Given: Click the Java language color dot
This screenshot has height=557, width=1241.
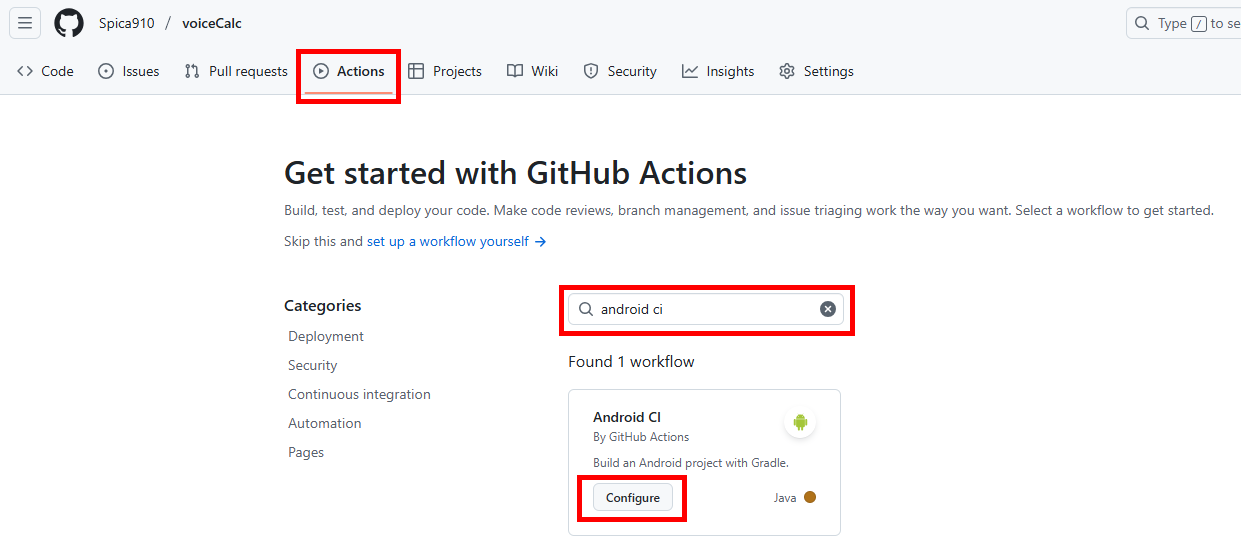Looking at the screenshot, I should click(x=810, y=497).
